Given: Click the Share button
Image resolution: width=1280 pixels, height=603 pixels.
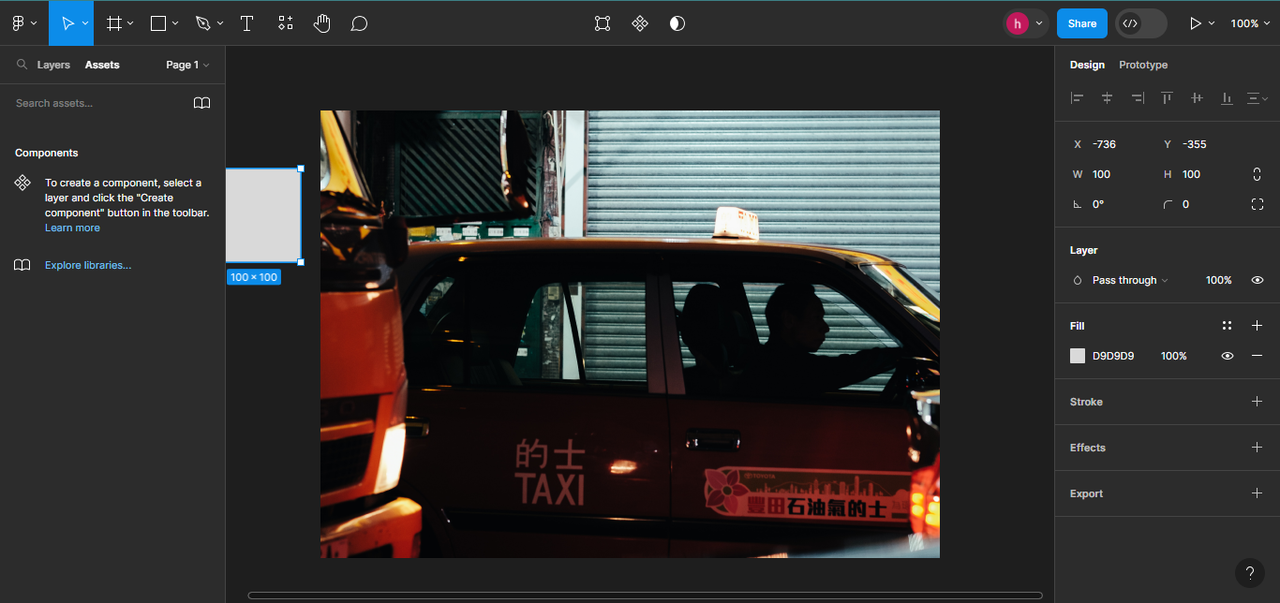Looking at the screenshot, I should coord(1082,23).
